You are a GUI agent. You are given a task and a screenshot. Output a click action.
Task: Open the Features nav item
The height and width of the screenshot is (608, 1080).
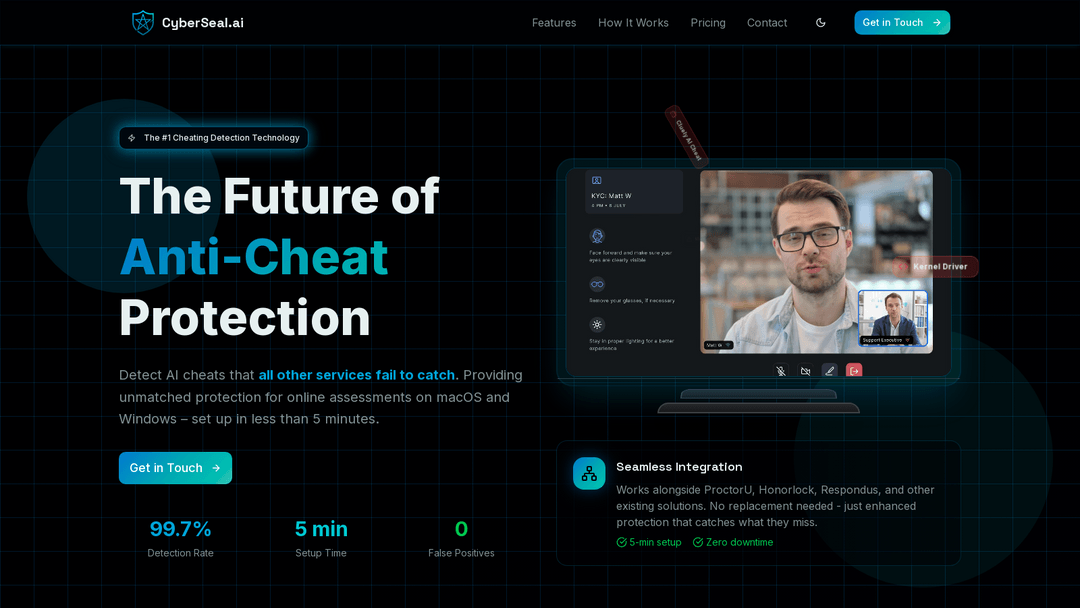point(554,22)
